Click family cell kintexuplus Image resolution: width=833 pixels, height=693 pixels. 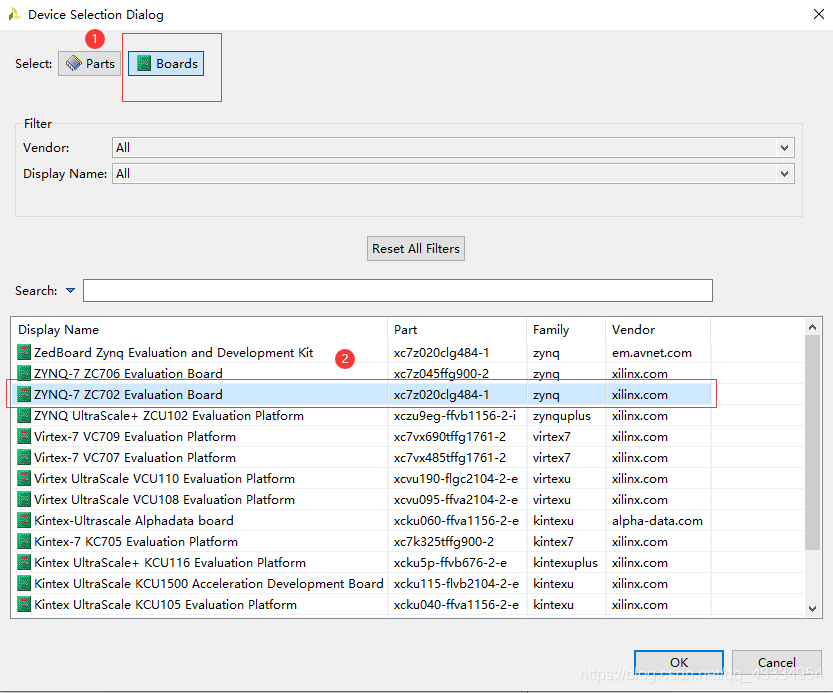pyautogui.click(x=565, y=562)
